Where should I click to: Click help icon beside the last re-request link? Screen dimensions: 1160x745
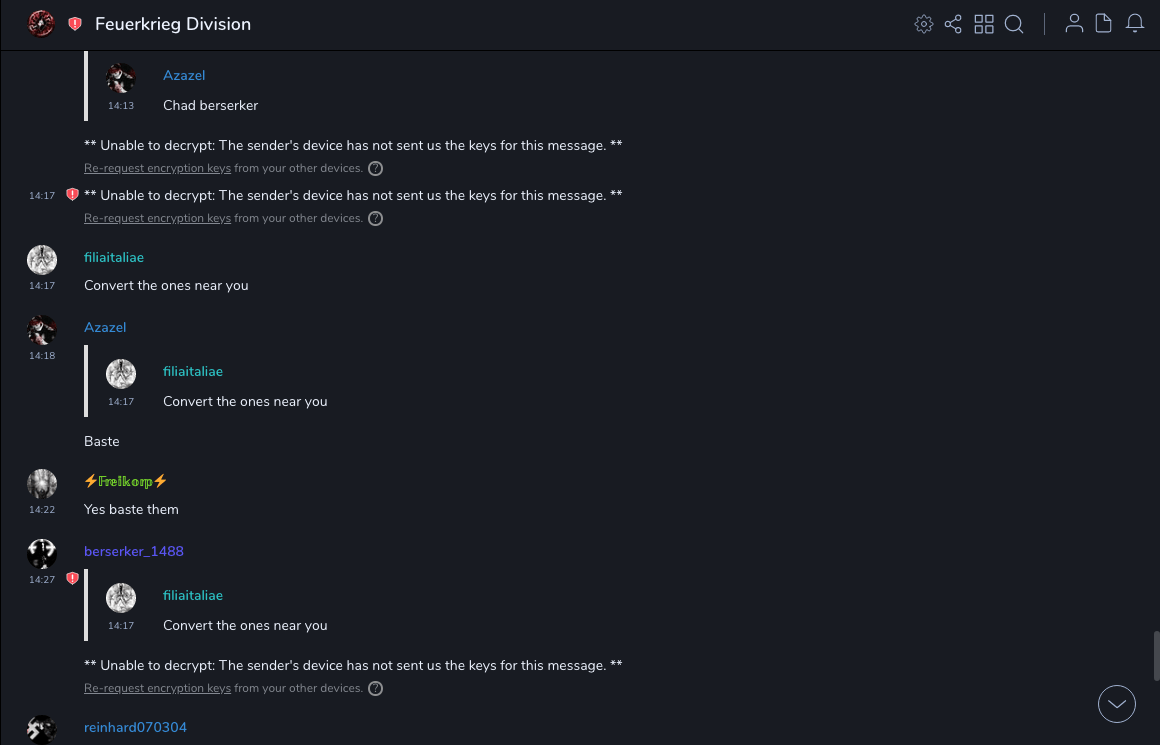coord(376,688)
